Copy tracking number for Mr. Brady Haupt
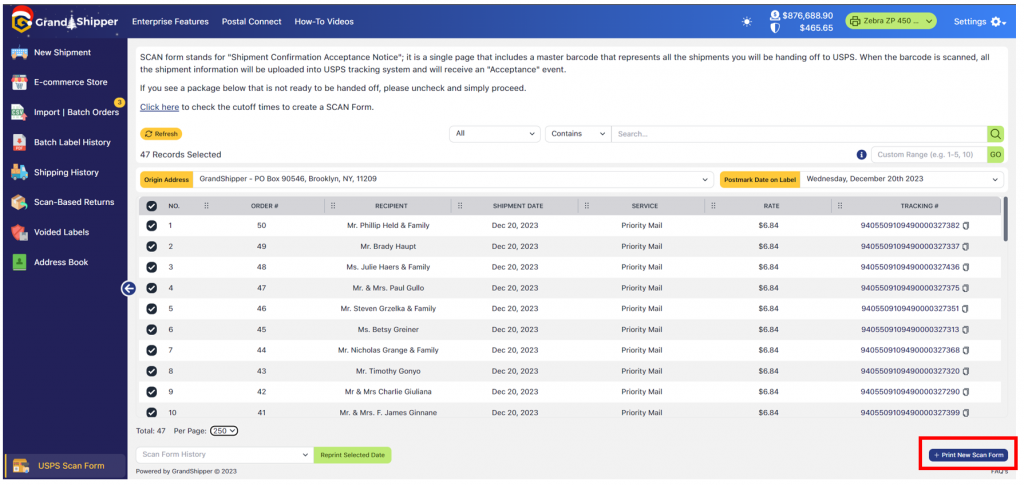 point(966,246)
